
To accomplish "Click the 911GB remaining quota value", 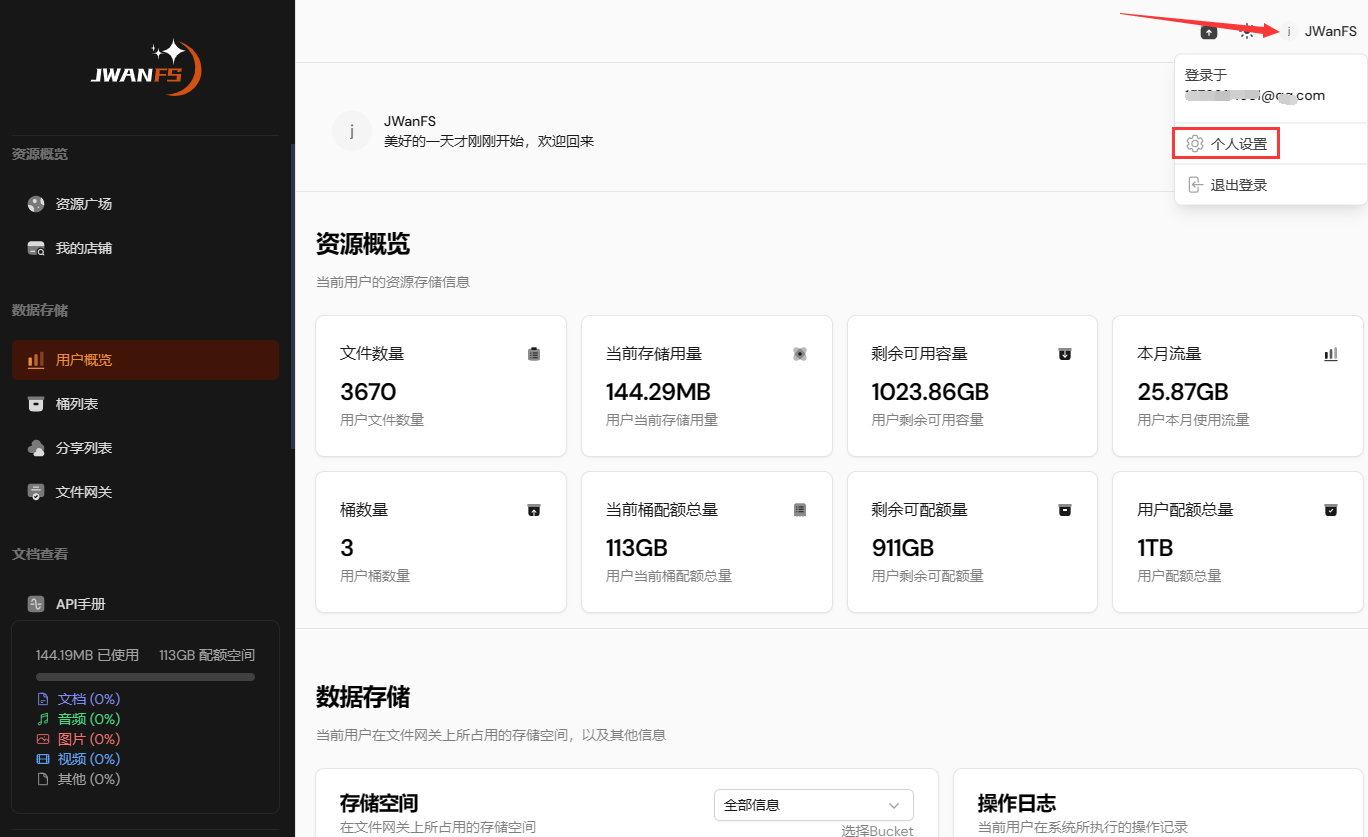I will pos(903,548).
